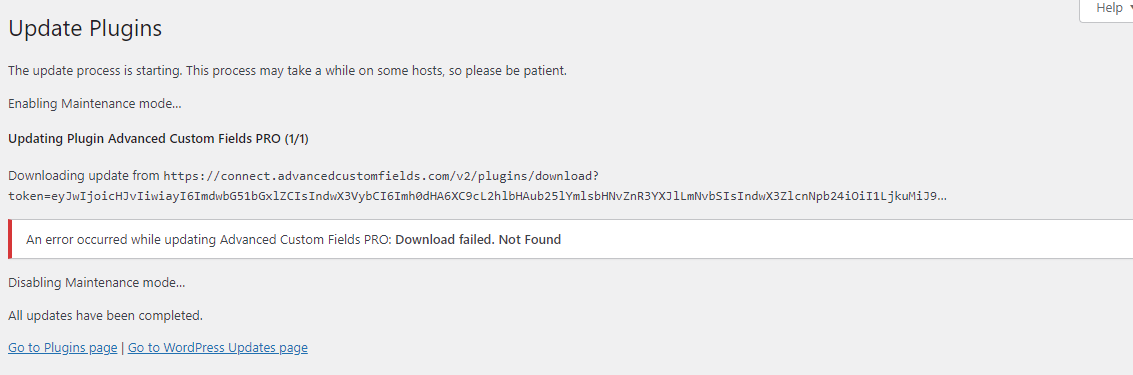This screenshot has height=375, width=1133.
Task: Click the 'update process is starting' paragraph
Action: [288, 71]
